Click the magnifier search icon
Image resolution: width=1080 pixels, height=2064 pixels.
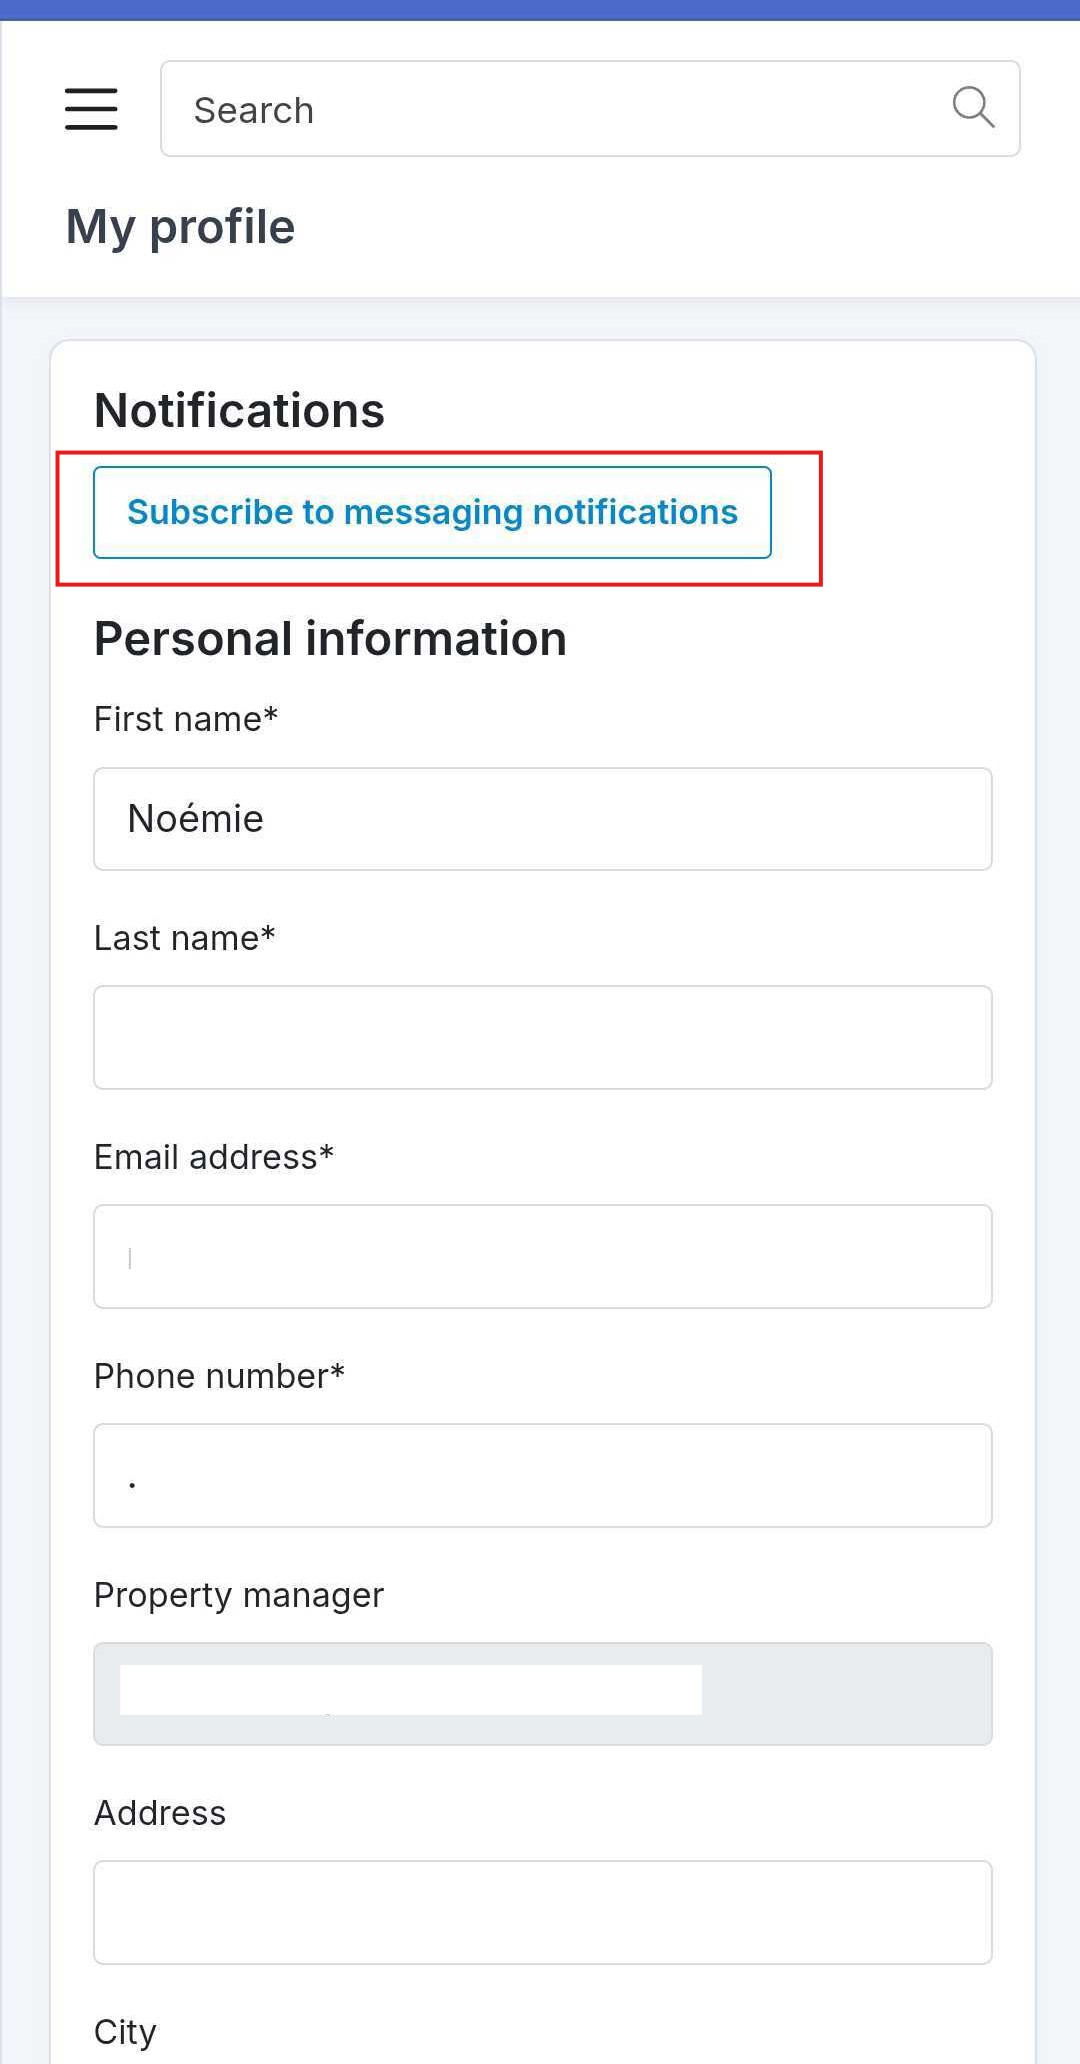coord(973,107)
